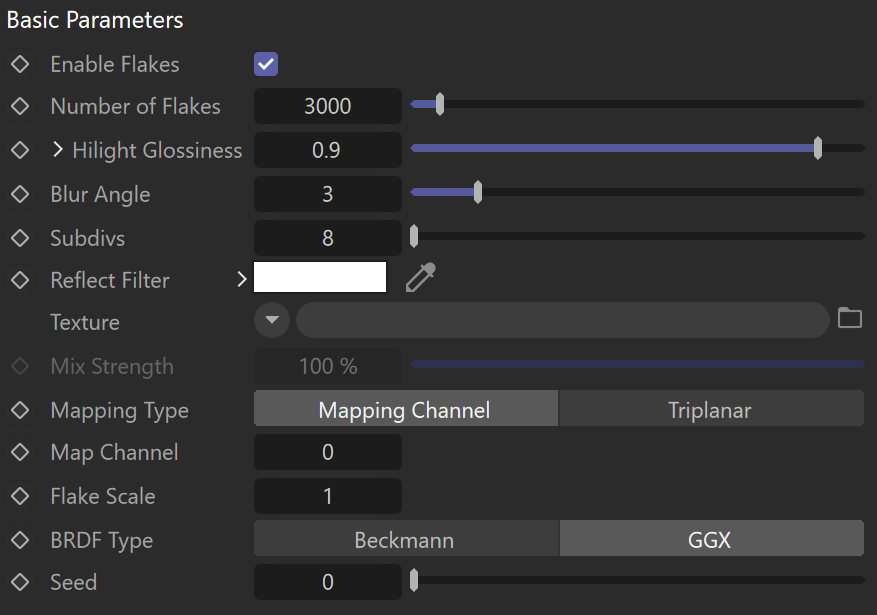Uncheck the Enable Flakes checkbox
Image resolution: width=877 pixels, height=615 pixels.
point(266,64)
